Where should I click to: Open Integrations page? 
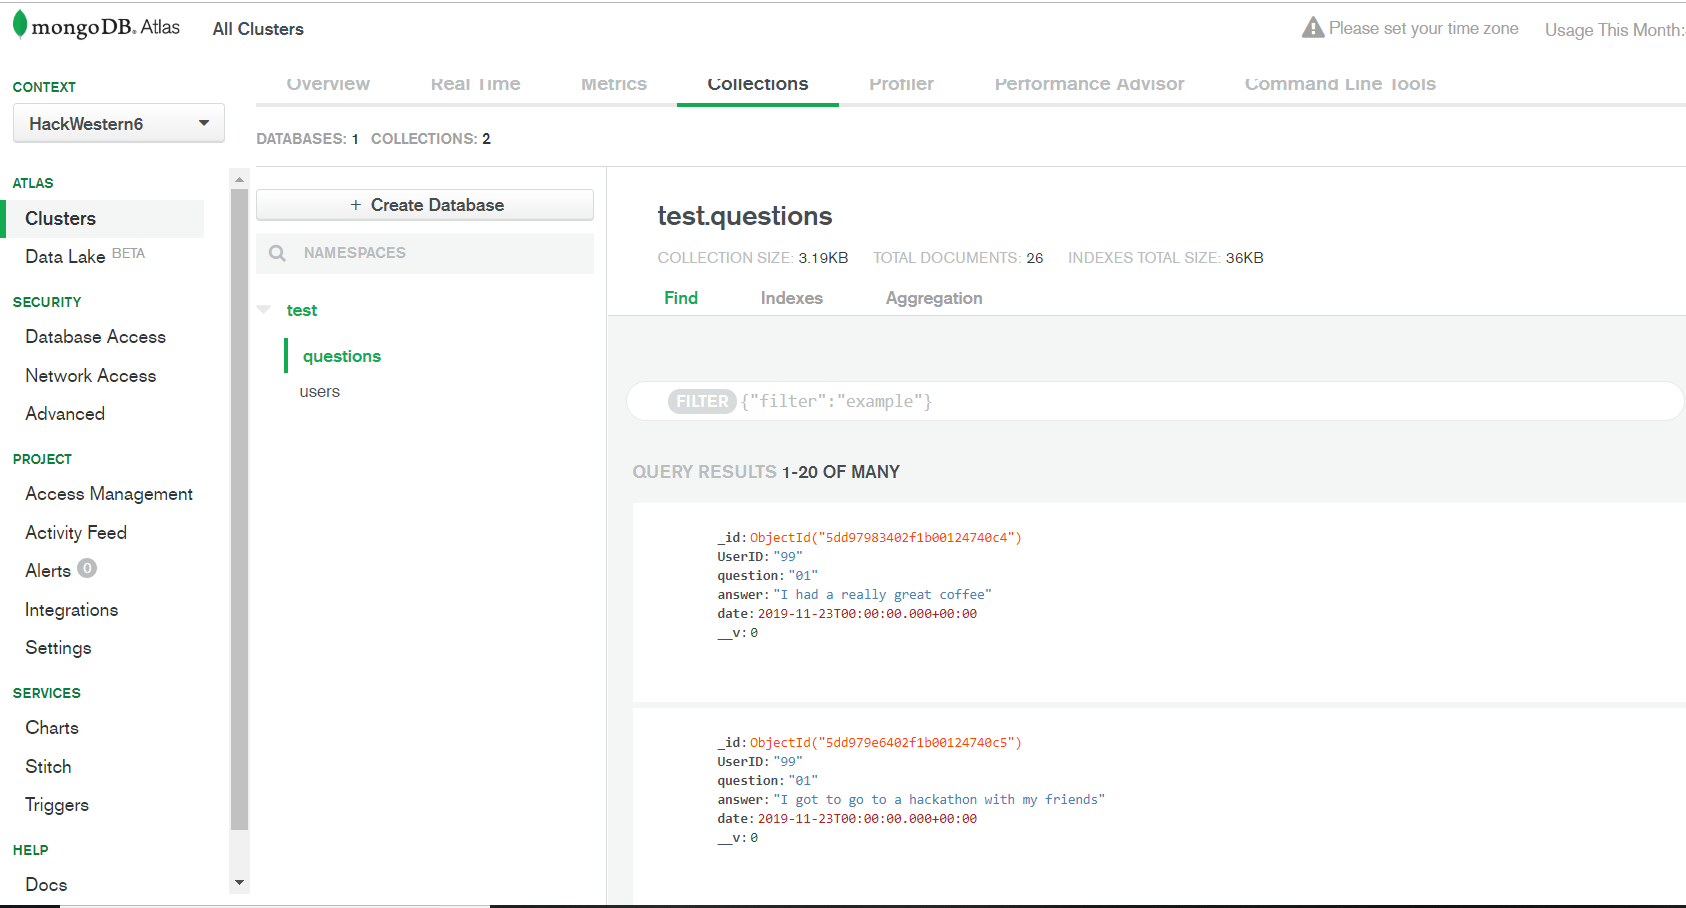pos(72,610)
